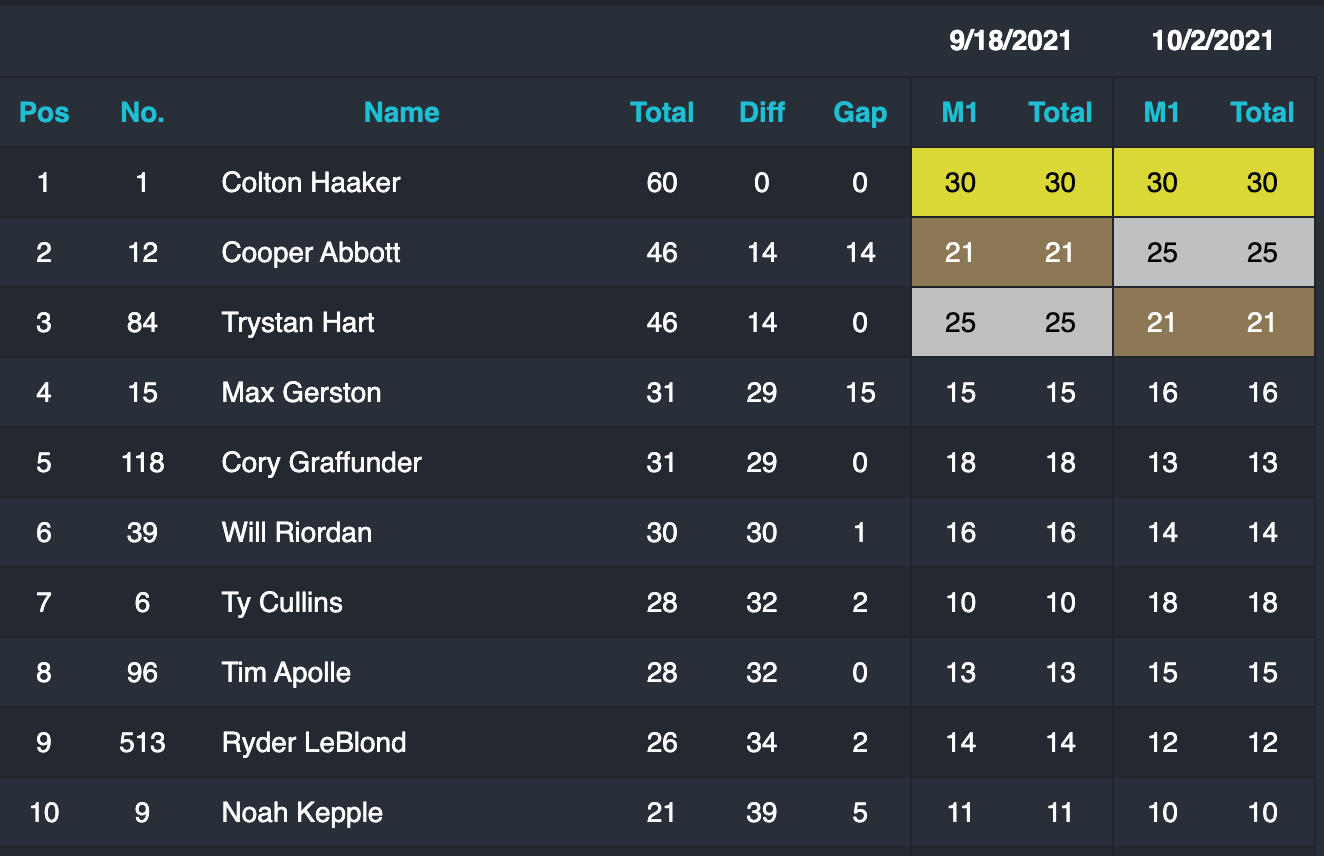The image size is (1324, 856).
Task: Select Ty Cullins in the list
Action: 282,602
